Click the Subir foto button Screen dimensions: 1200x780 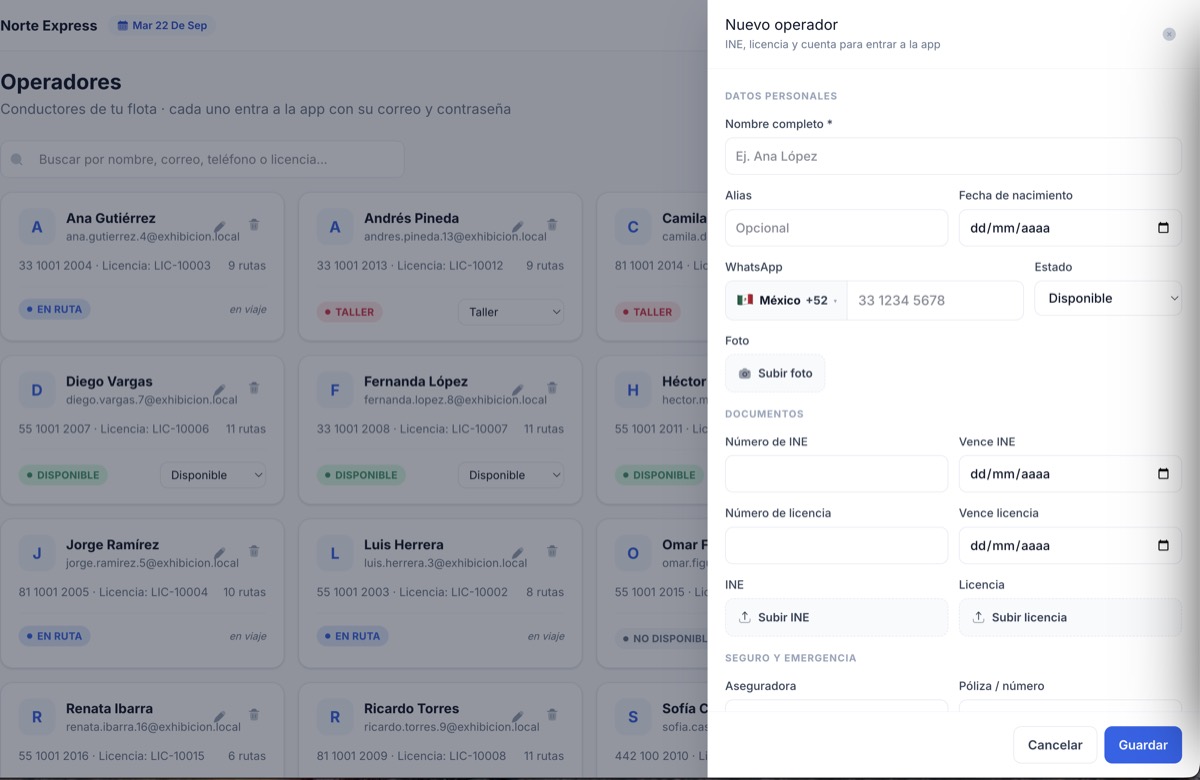[775, 373]
